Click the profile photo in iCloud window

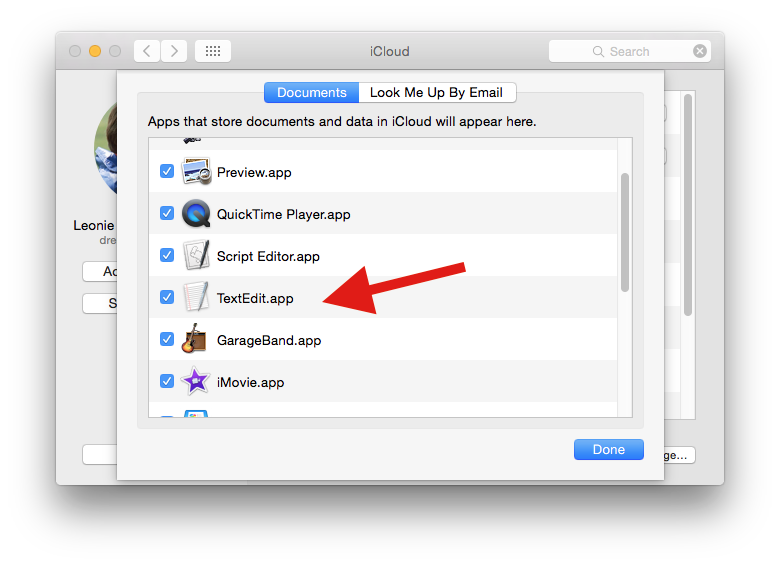105,148
